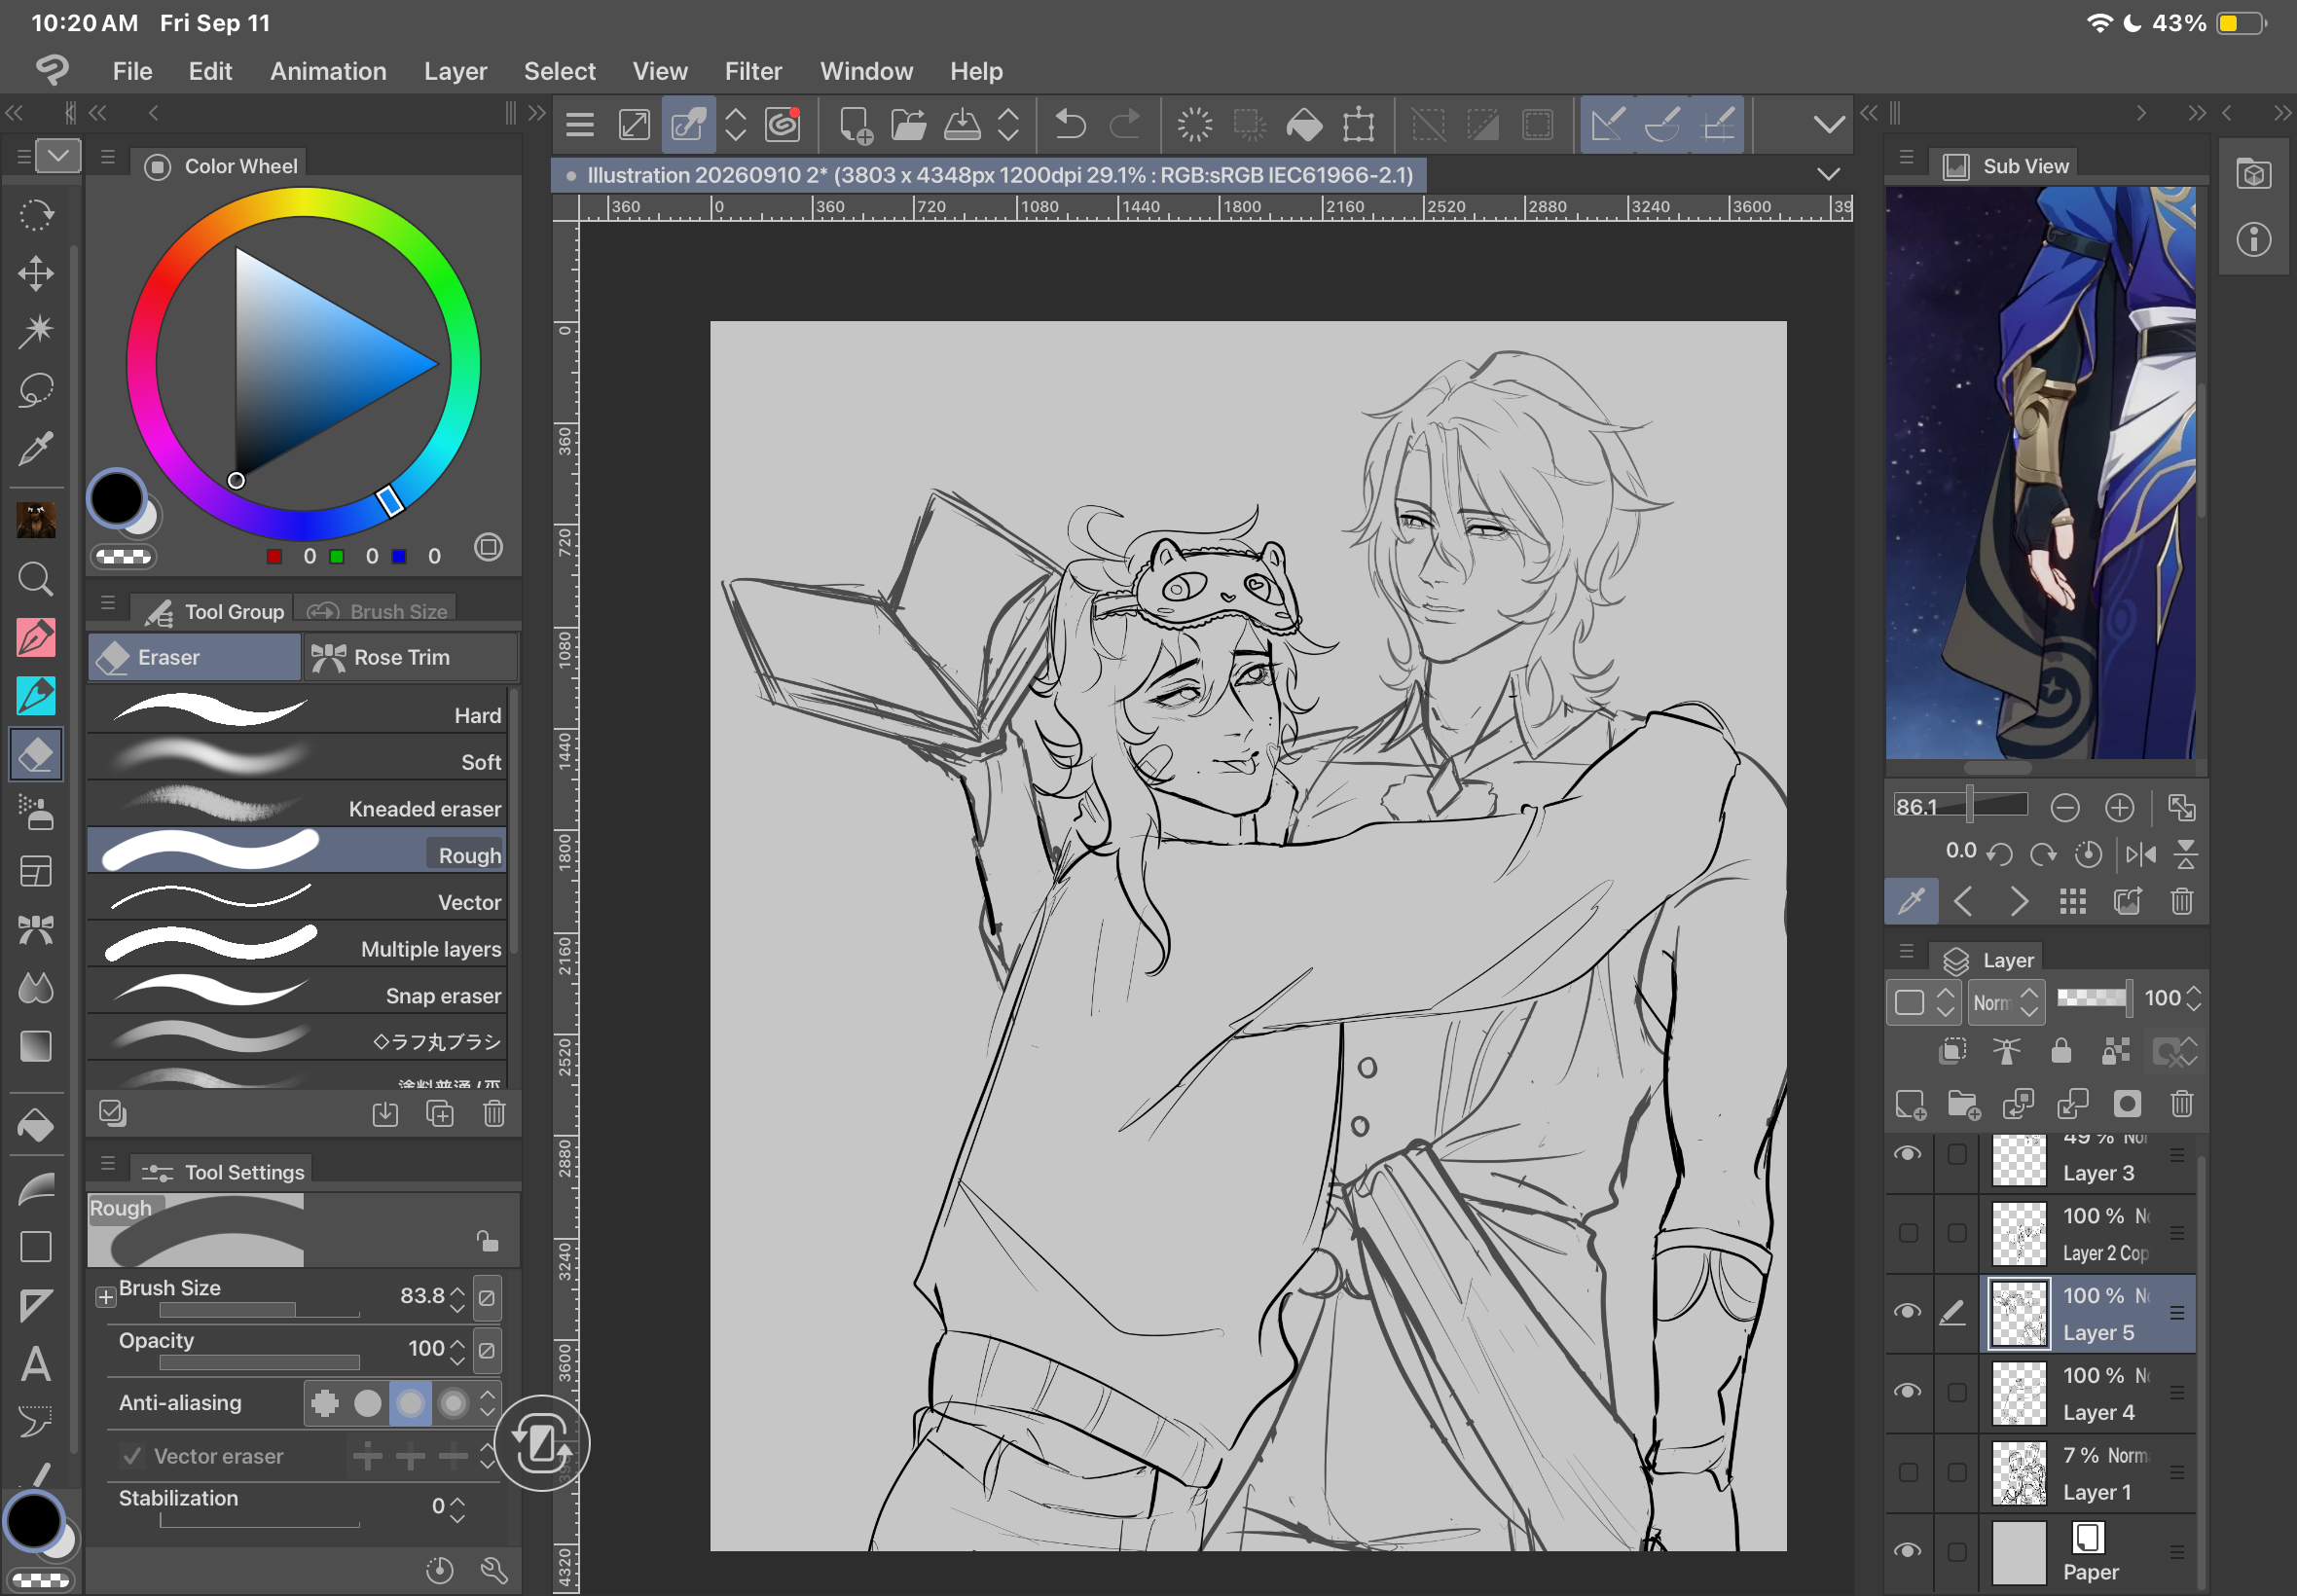
Task: Show Layer 1 by toggling its eye
Action: 1908,1471
